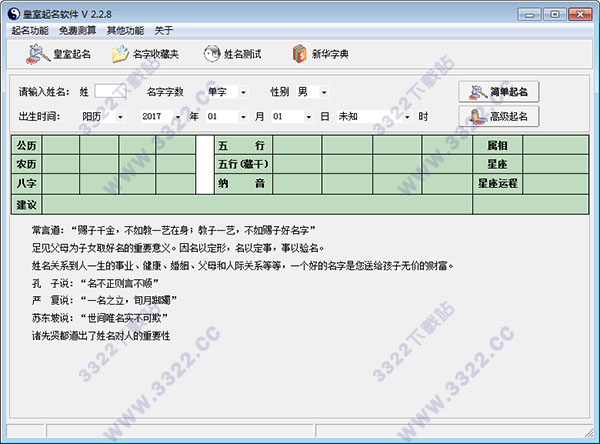
Task: Click the 公历 row header cell
Action: 27,145
